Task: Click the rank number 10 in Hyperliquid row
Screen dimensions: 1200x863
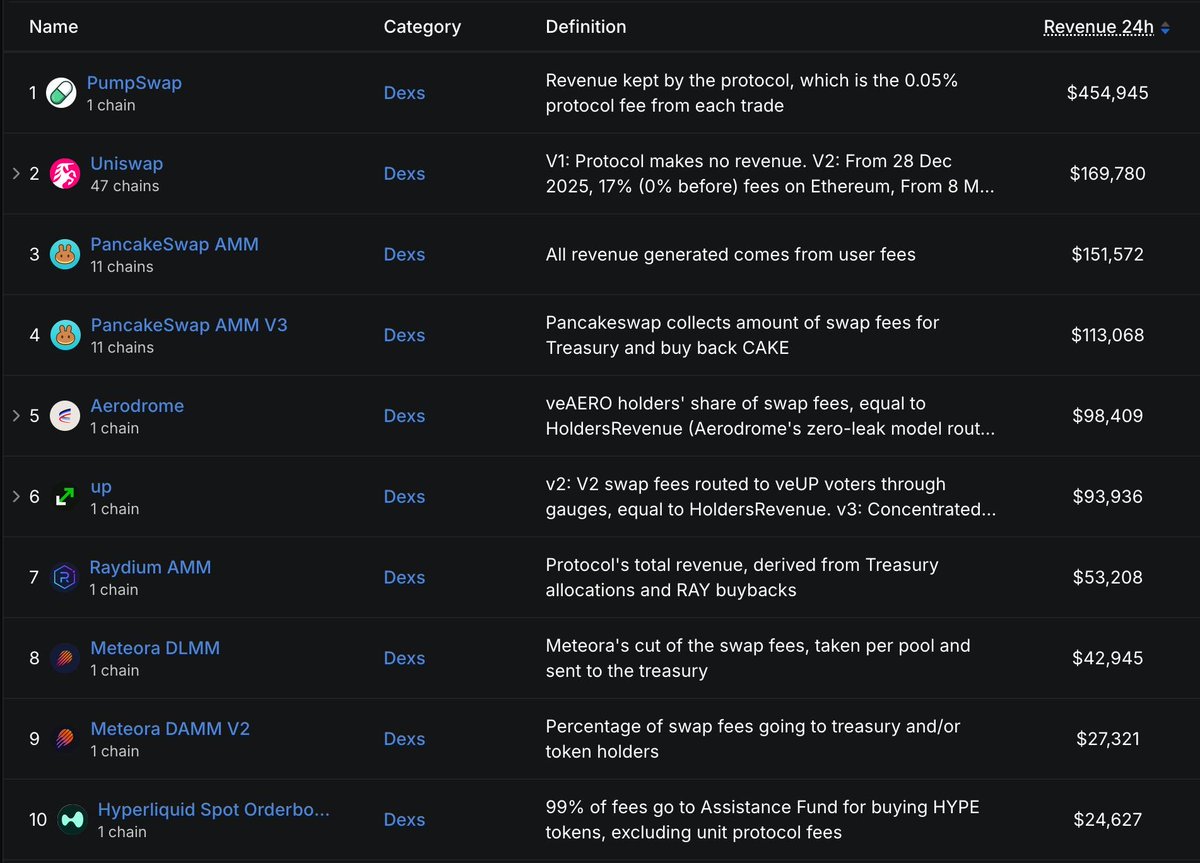Action: tap(38, 820)
